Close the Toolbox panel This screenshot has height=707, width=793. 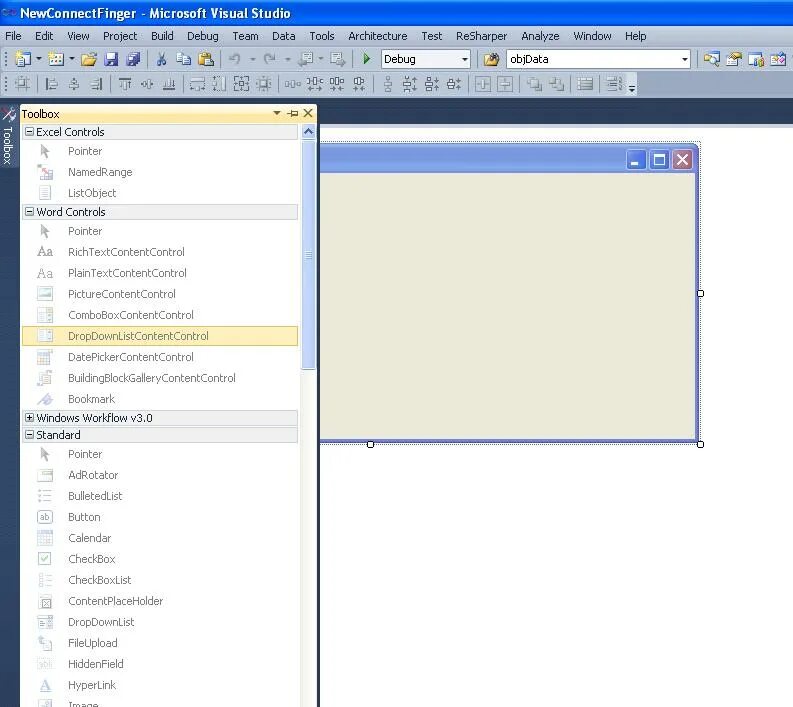click(308, 113)
